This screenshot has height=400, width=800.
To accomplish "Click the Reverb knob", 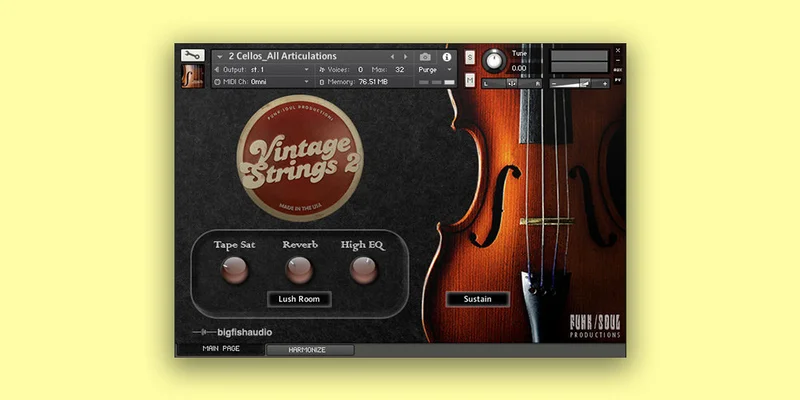I will [x=299, y=270].
